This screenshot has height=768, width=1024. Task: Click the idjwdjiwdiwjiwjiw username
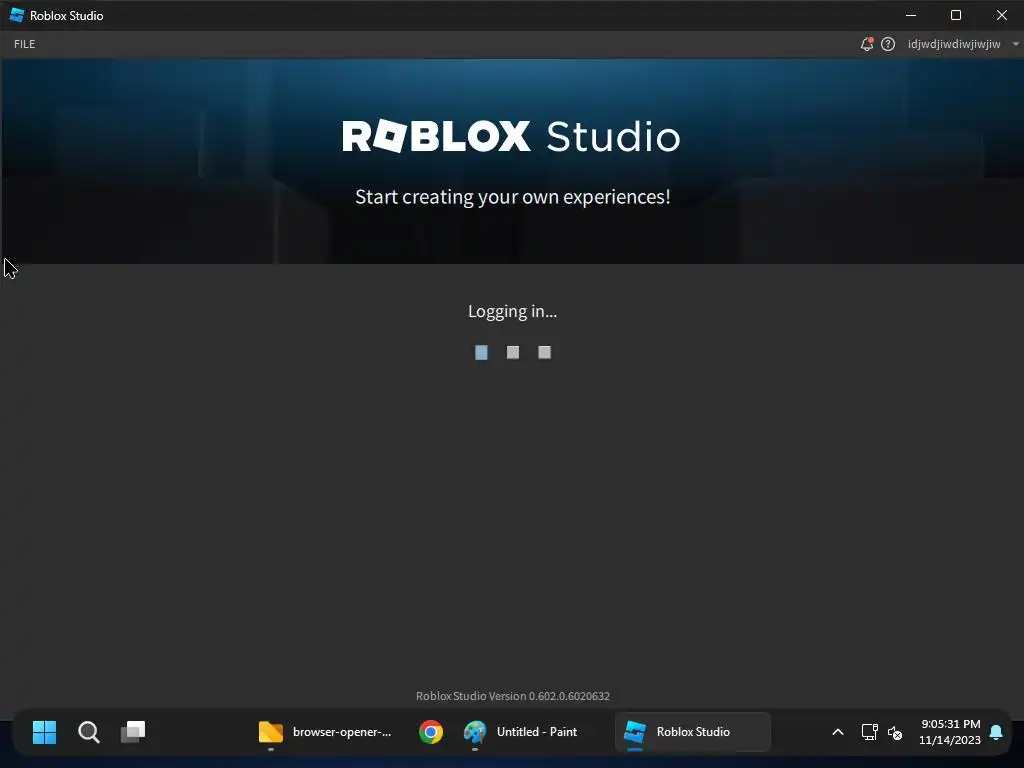click(953, 44)
